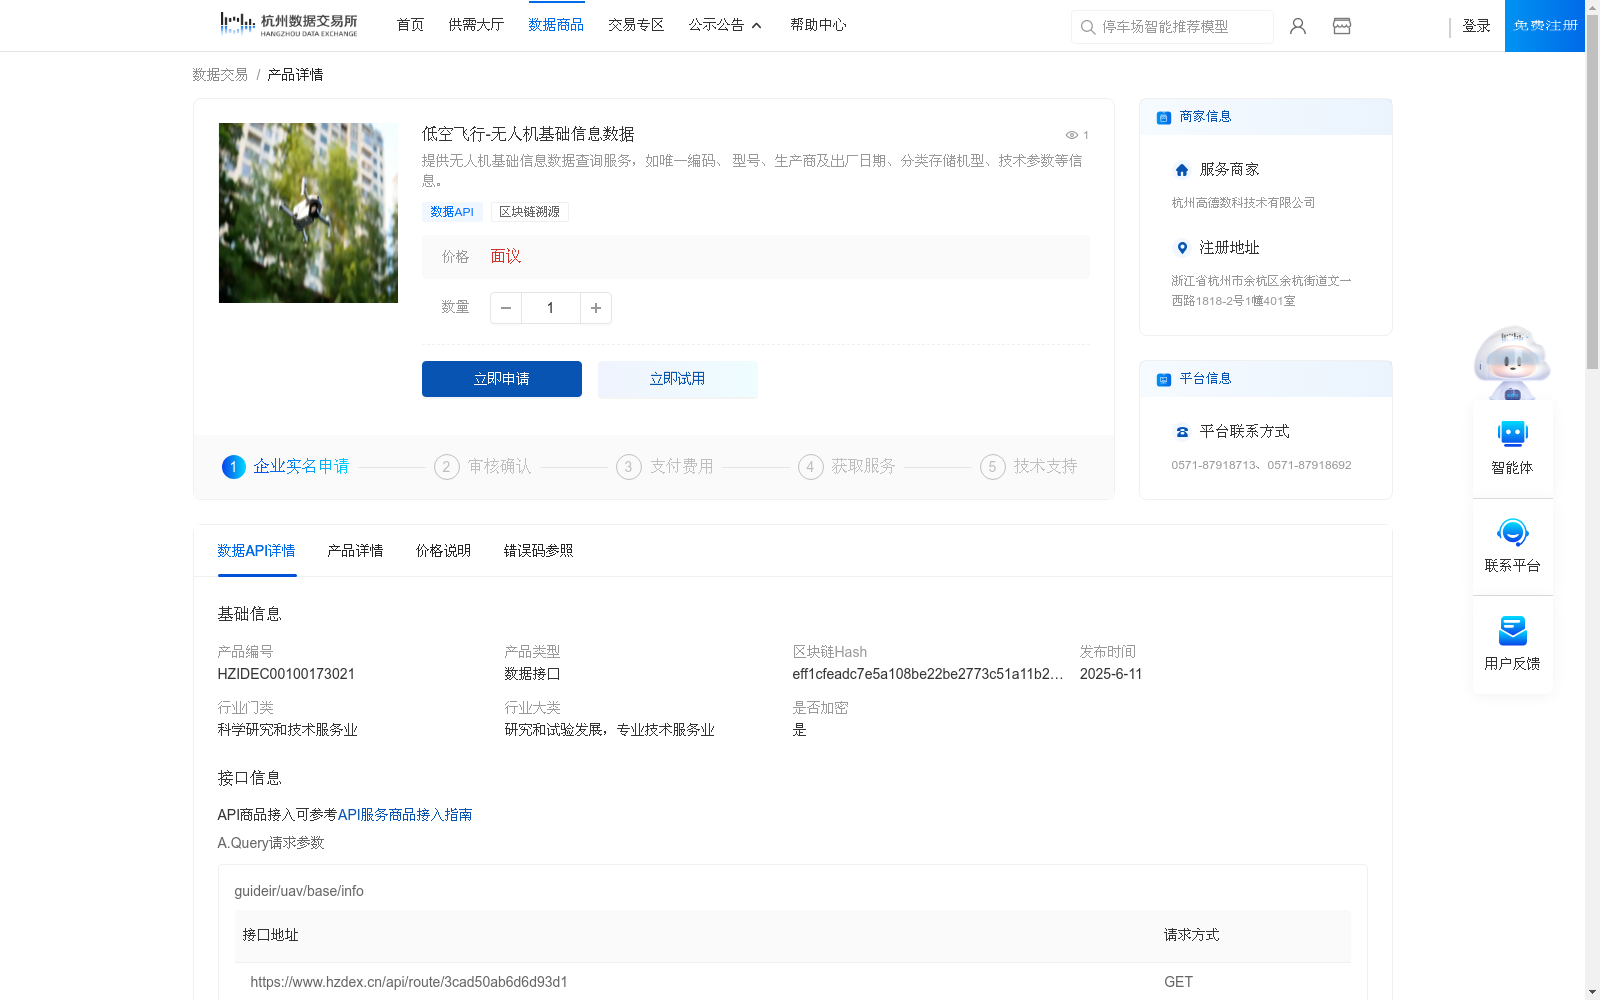Open 供需大厅 navigation item
Screen dimensions: 1600x1000
point(476,25)
